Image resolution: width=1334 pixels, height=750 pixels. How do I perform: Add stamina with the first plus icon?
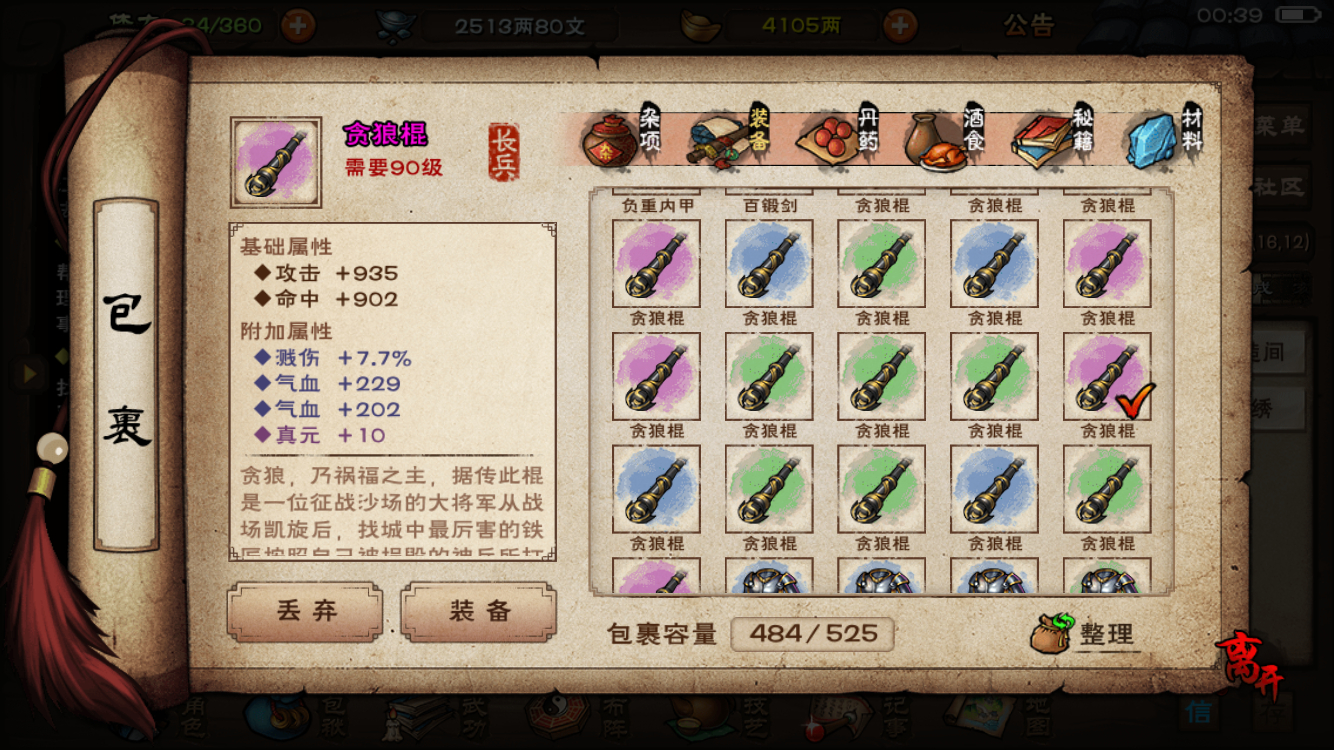297,25
